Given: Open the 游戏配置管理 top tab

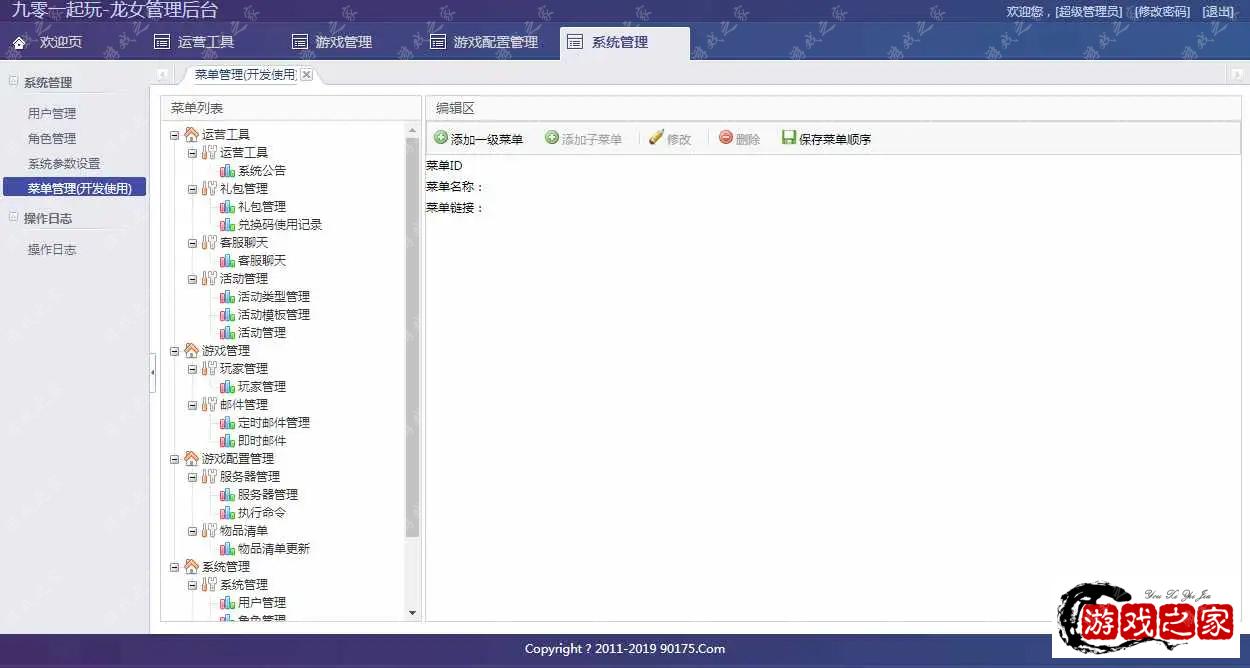Looking at the screenshot, I should [x=484, y=43].
